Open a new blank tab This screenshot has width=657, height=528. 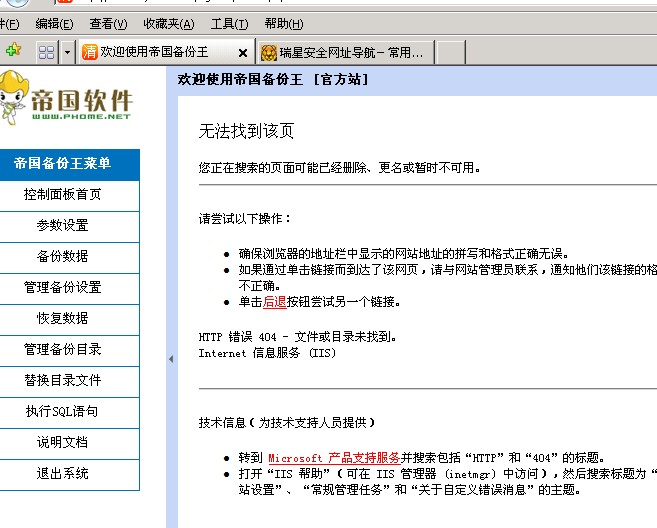[x=450, y=53]
